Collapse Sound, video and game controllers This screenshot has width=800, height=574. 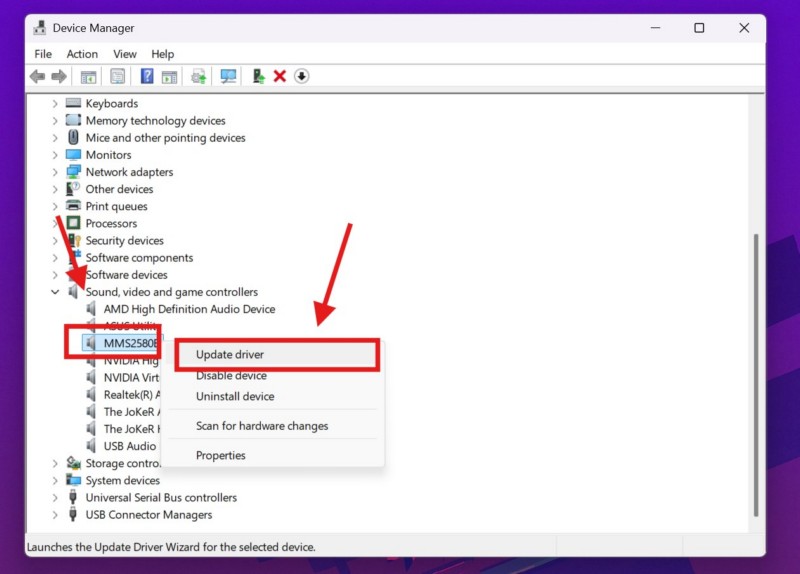[55, 292]
